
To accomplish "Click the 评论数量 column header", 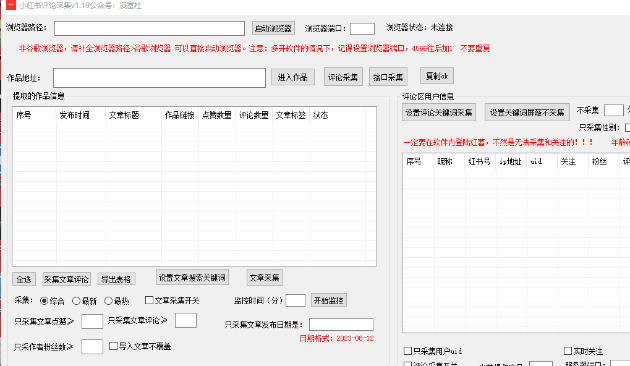I will [254, 115].
